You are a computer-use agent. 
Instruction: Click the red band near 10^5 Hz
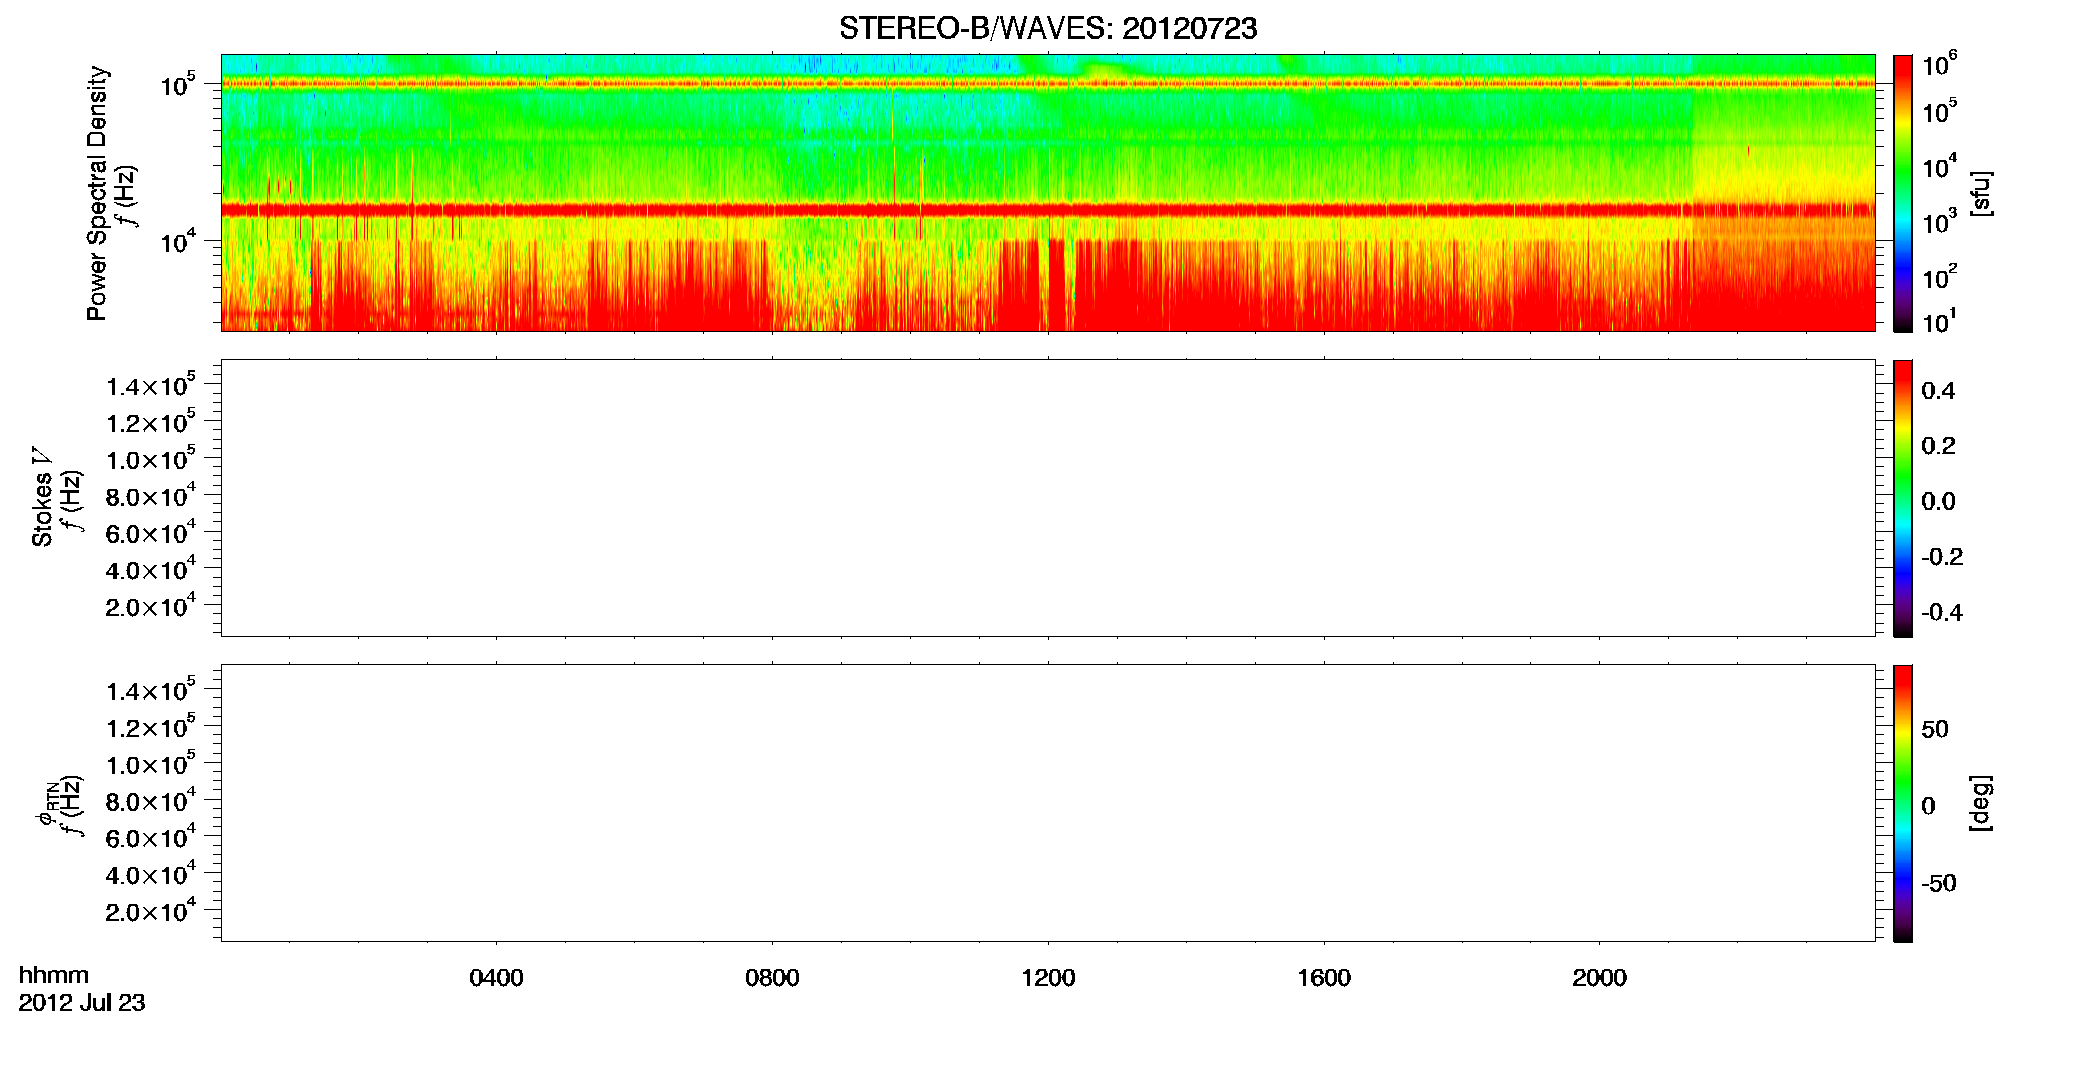click(x=1048, y=84)
